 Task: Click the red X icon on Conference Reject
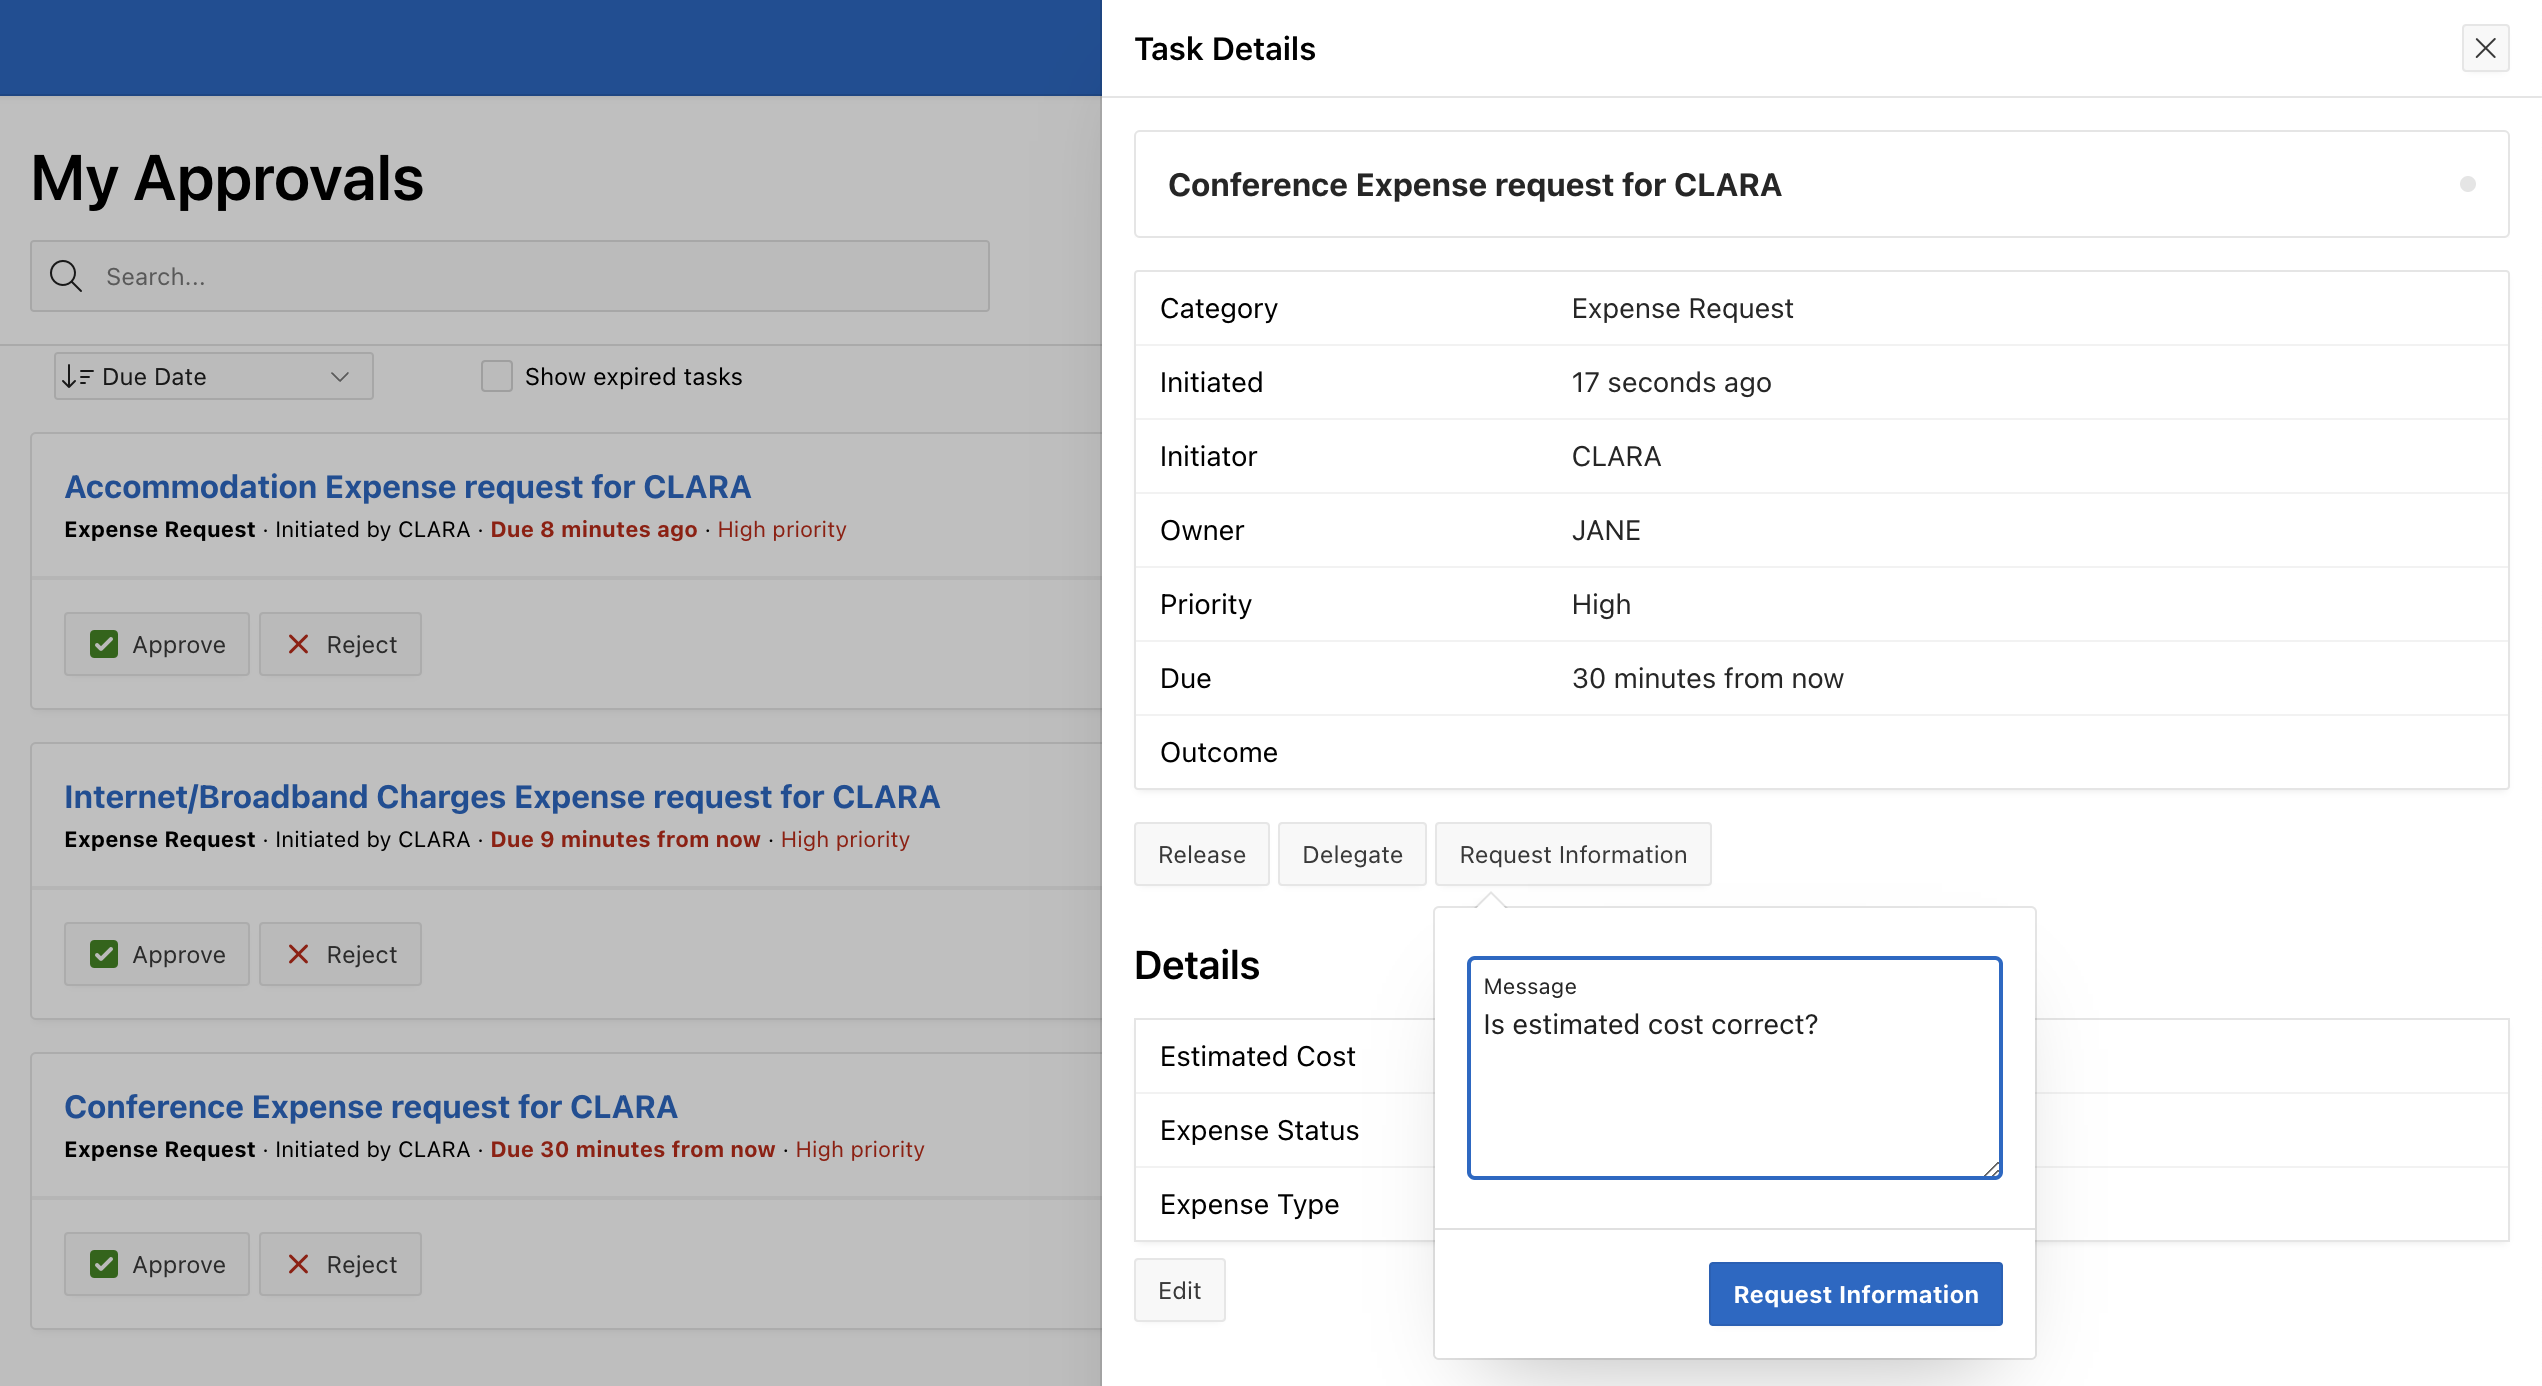[298, 1265]
